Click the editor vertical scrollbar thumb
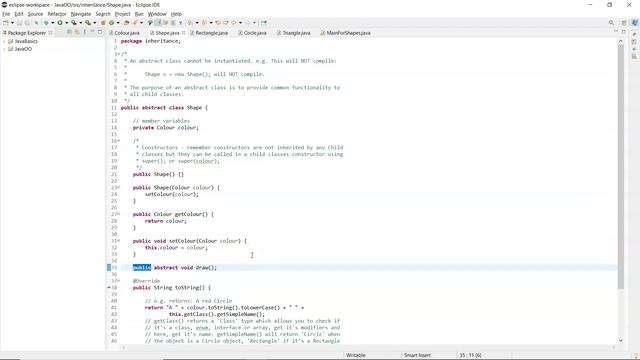The width and height of the screenshot is (640, 360). click(620, 166)
